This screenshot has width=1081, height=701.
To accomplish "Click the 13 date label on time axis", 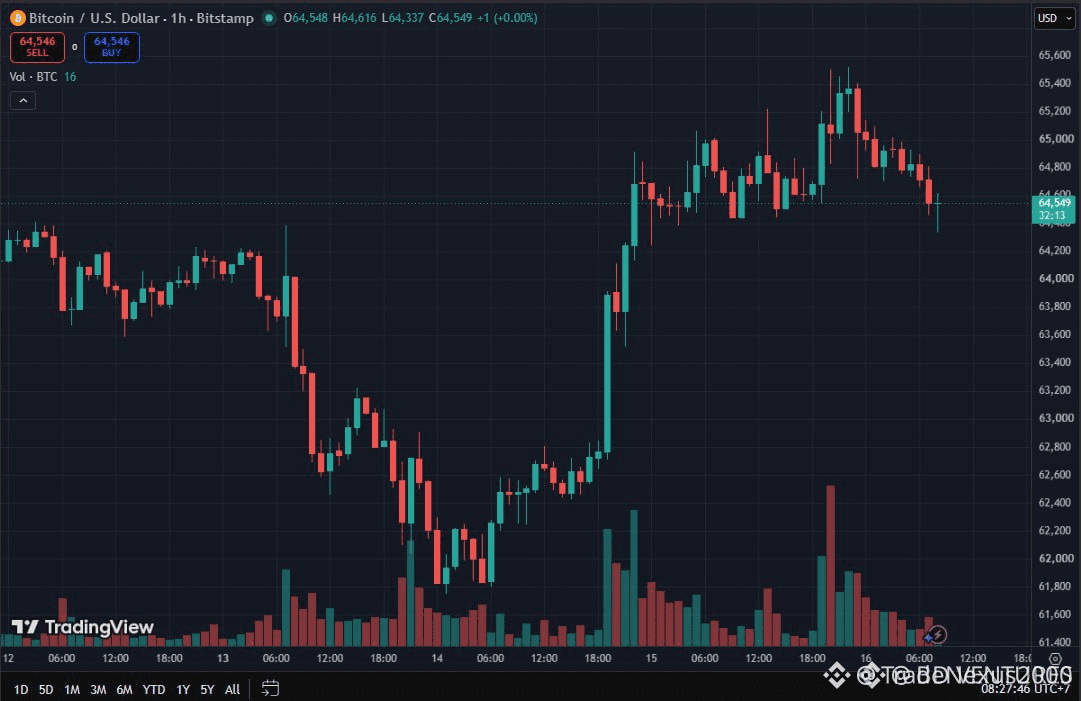I will pyautogui.click(x=223, y=658).
